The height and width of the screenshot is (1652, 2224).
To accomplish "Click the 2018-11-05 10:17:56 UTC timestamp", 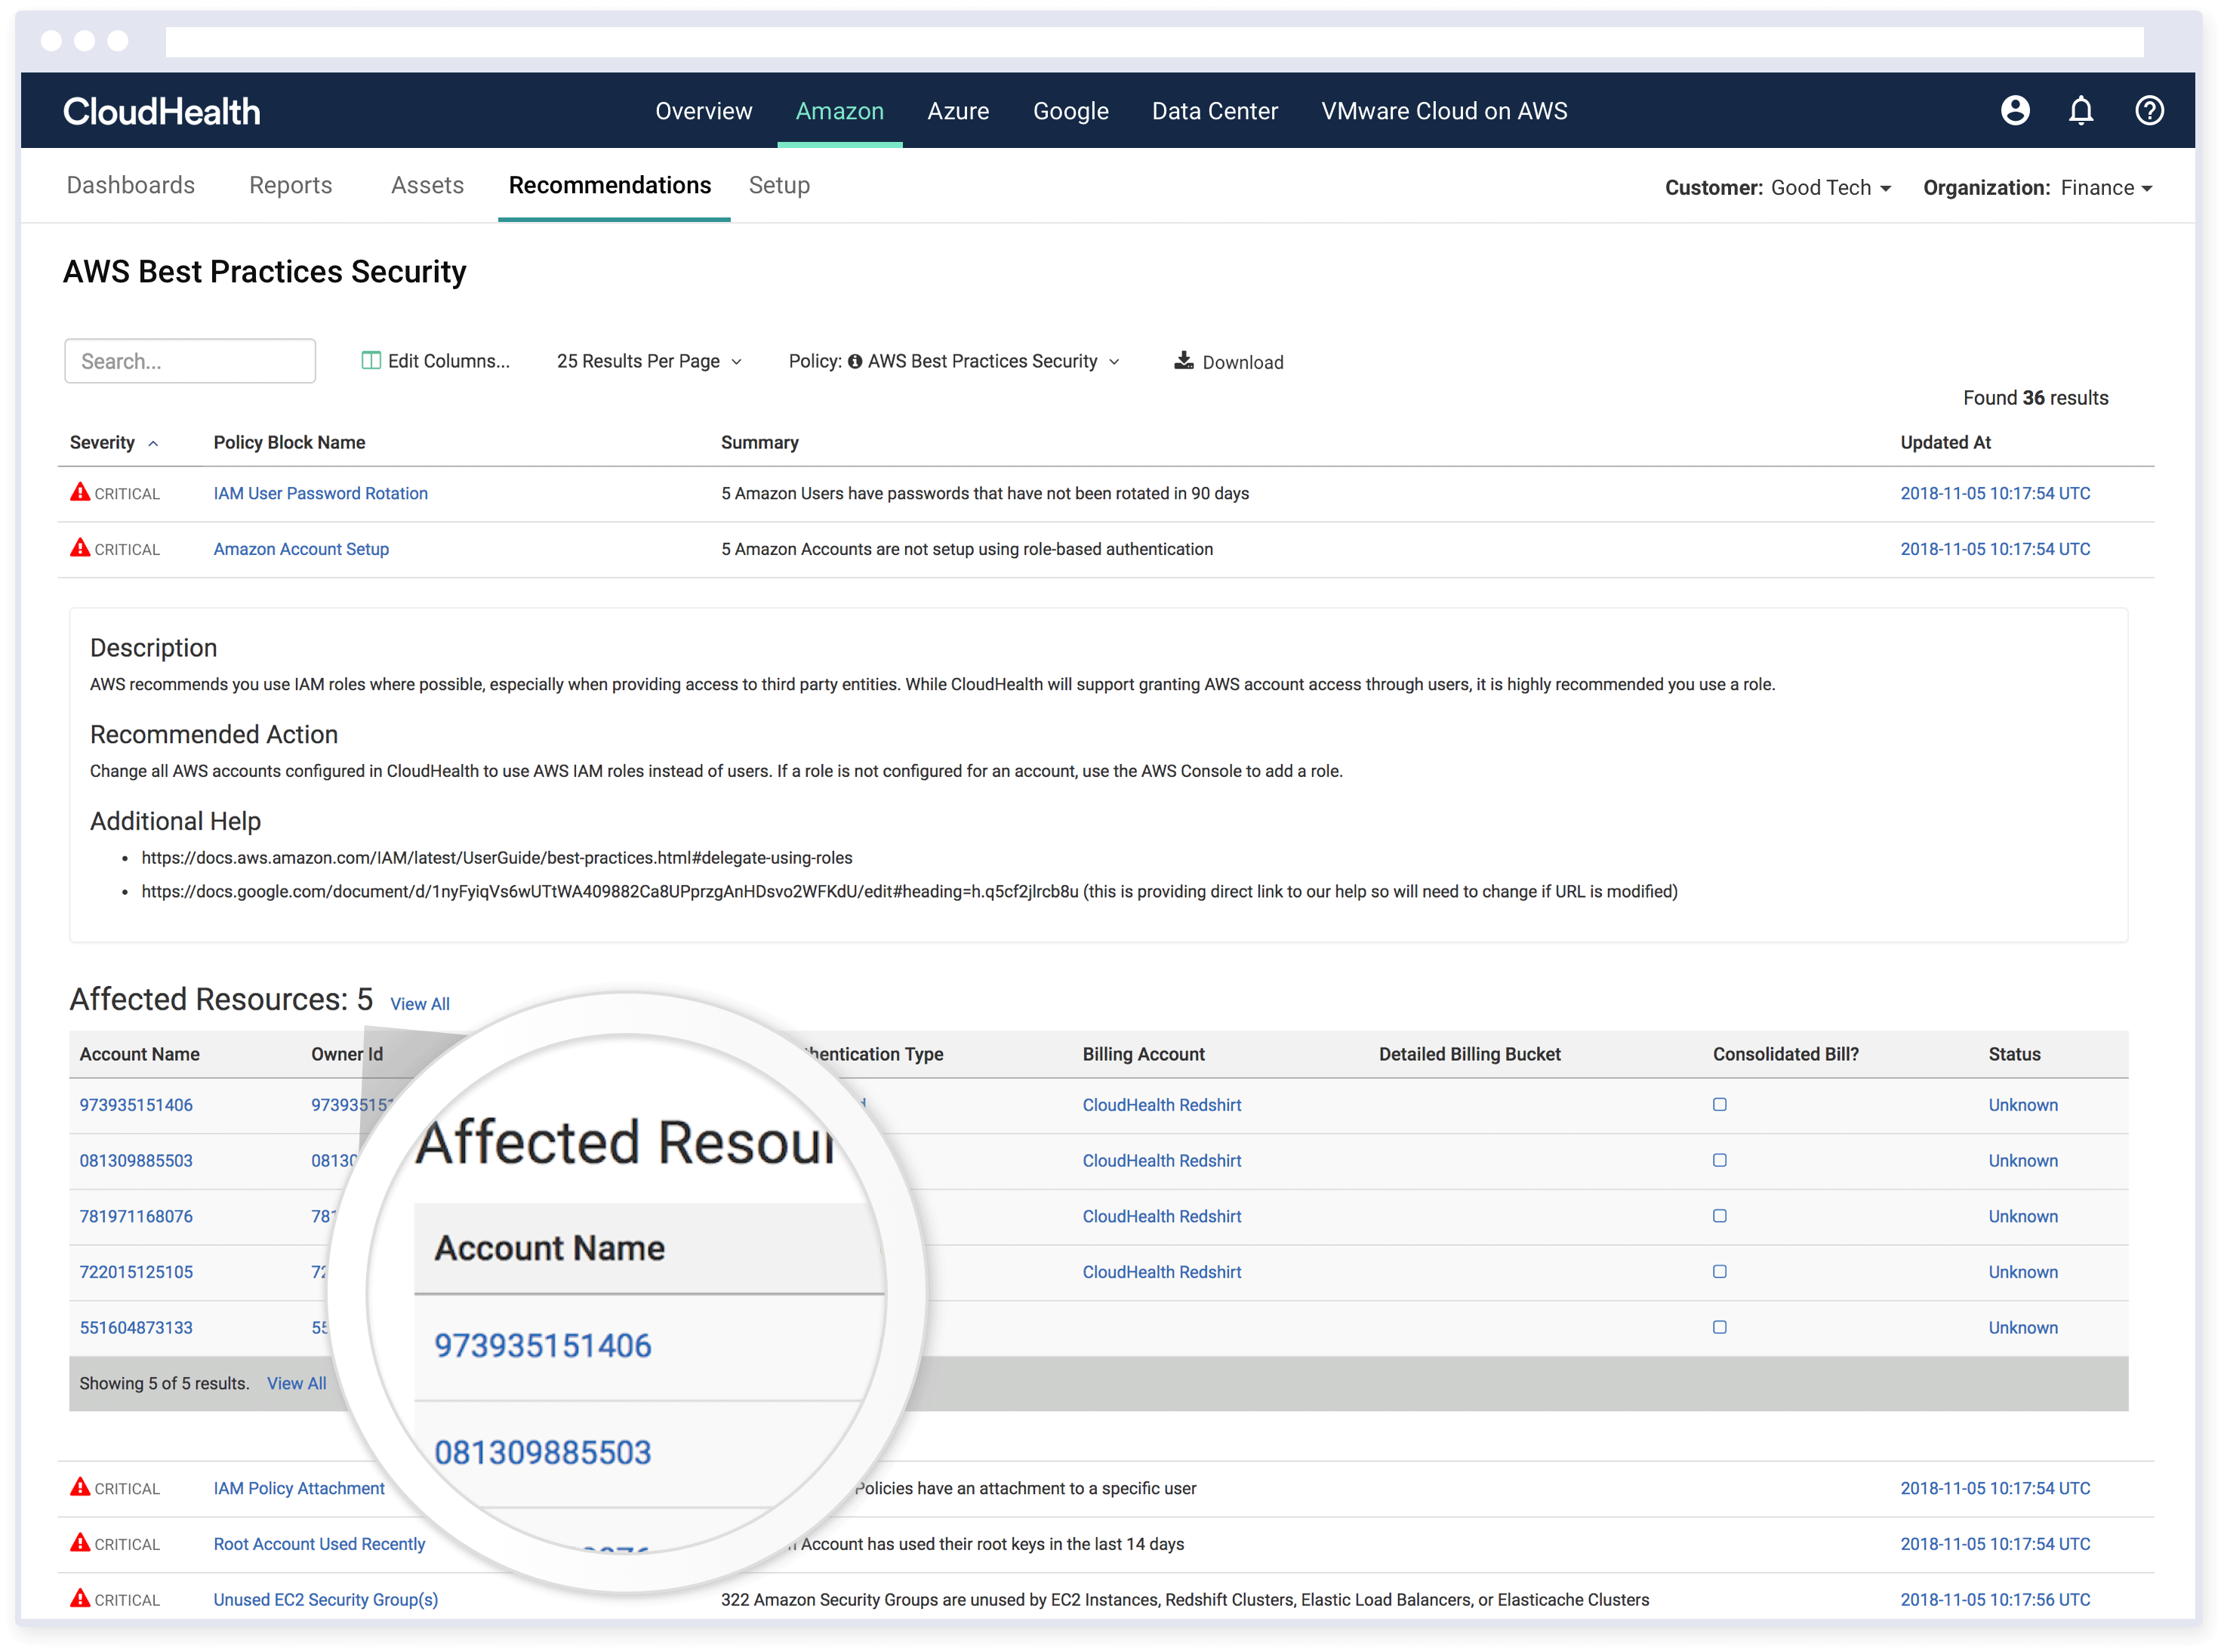I will pos(1994,1599).
